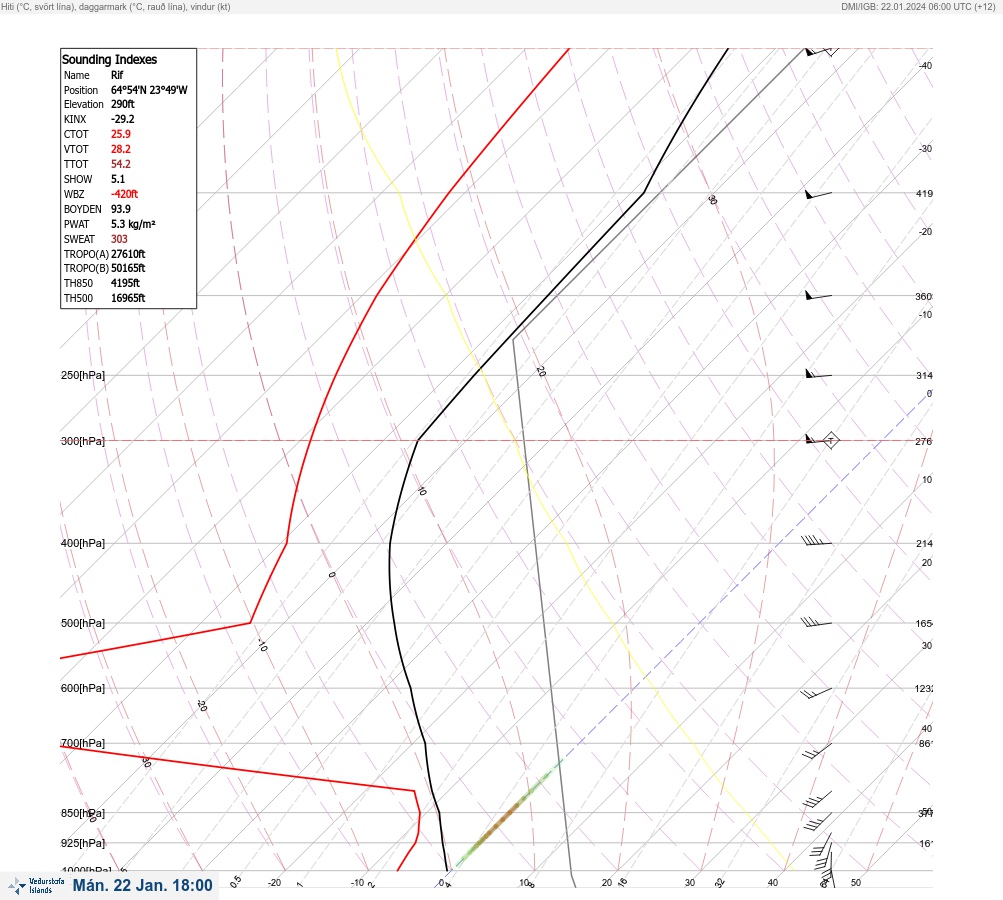This screenshot has height=900, width=1003.
Task: Click the wind barb at 700hPa level
Action: point(817,750)
